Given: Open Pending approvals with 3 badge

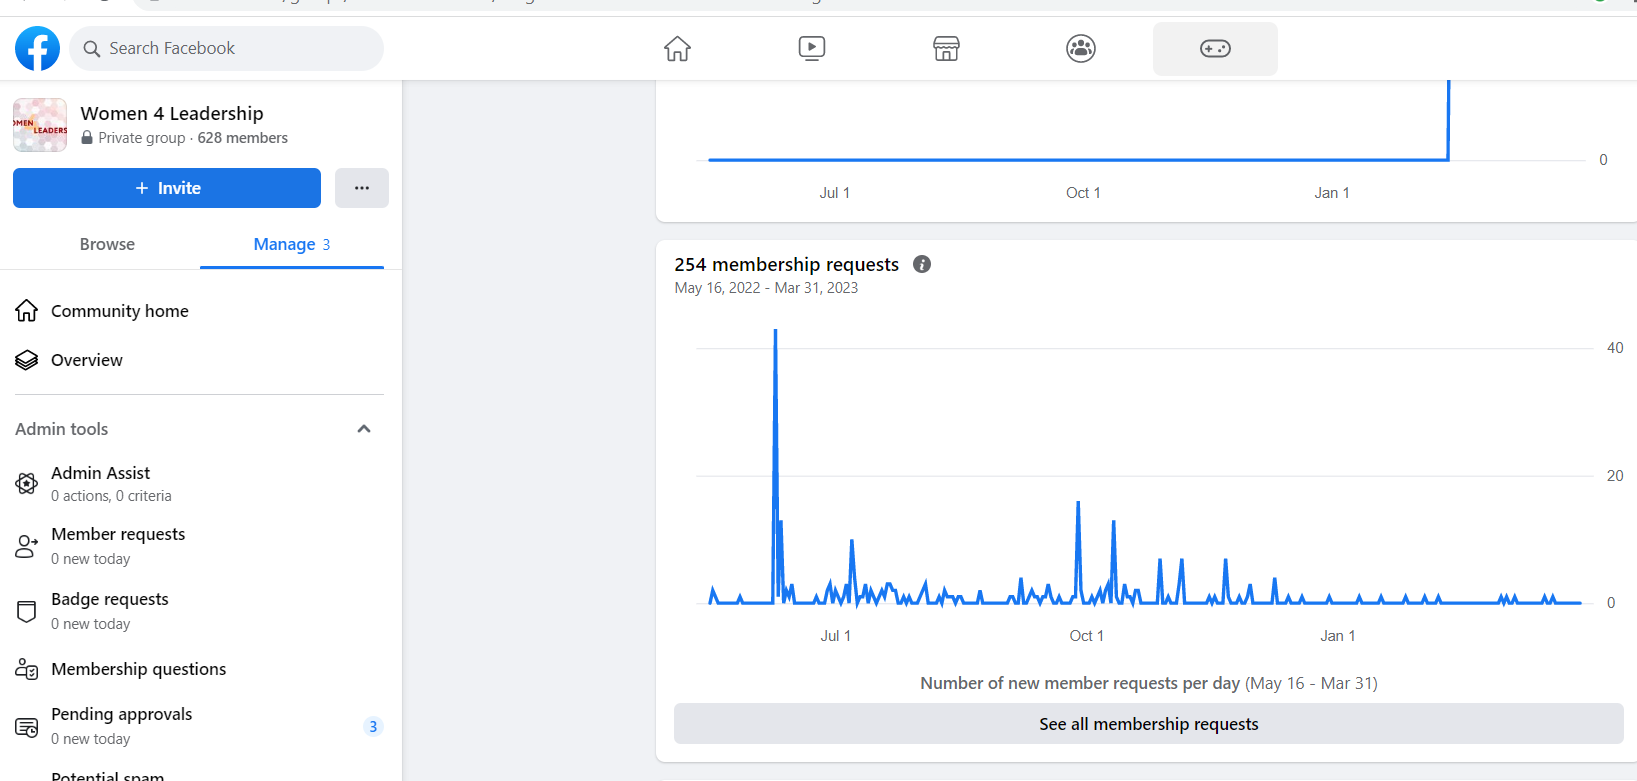Looking at the screenshot, I should tap(122, 725).
